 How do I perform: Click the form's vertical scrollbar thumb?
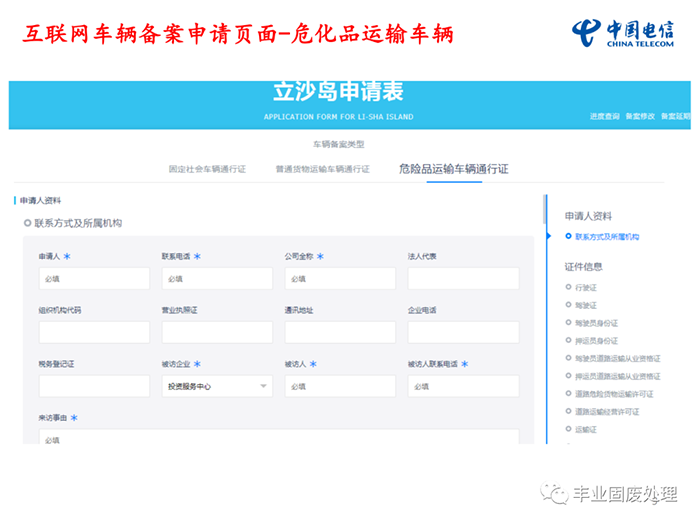tap(545, 210)
